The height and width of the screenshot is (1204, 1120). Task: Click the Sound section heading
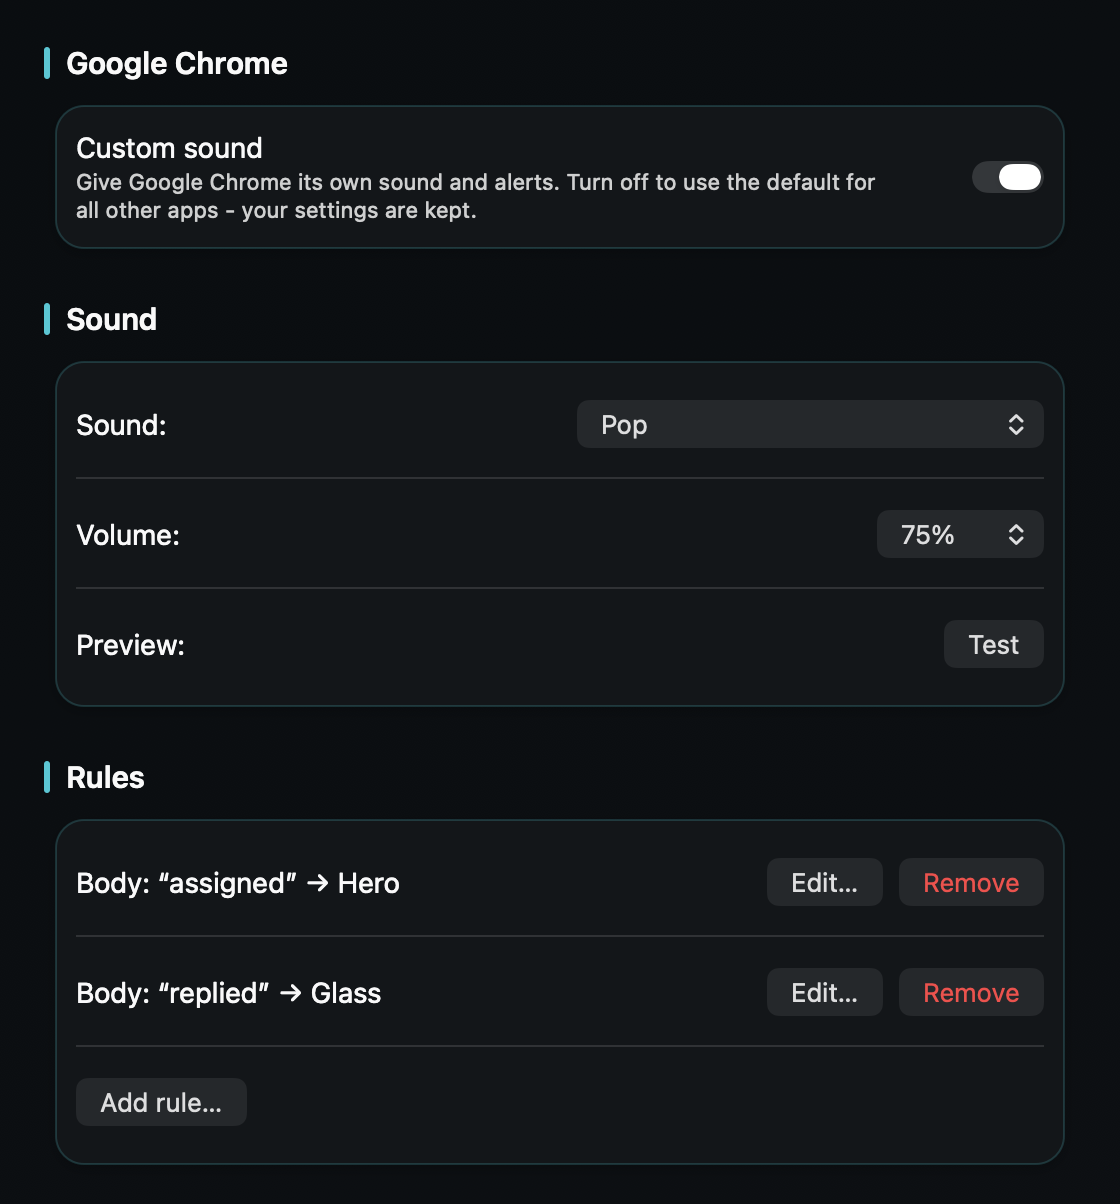[112, 320]
